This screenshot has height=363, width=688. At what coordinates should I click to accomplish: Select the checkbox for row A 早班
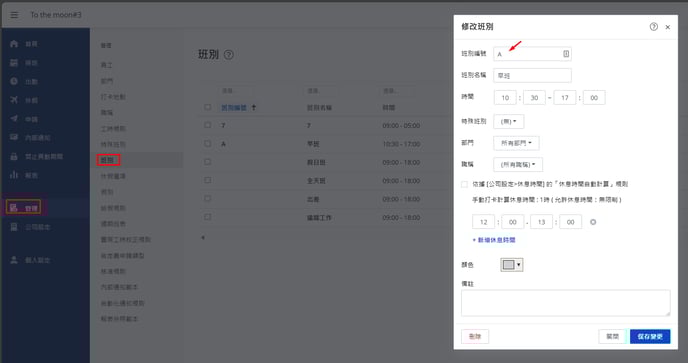coord(208,144)
